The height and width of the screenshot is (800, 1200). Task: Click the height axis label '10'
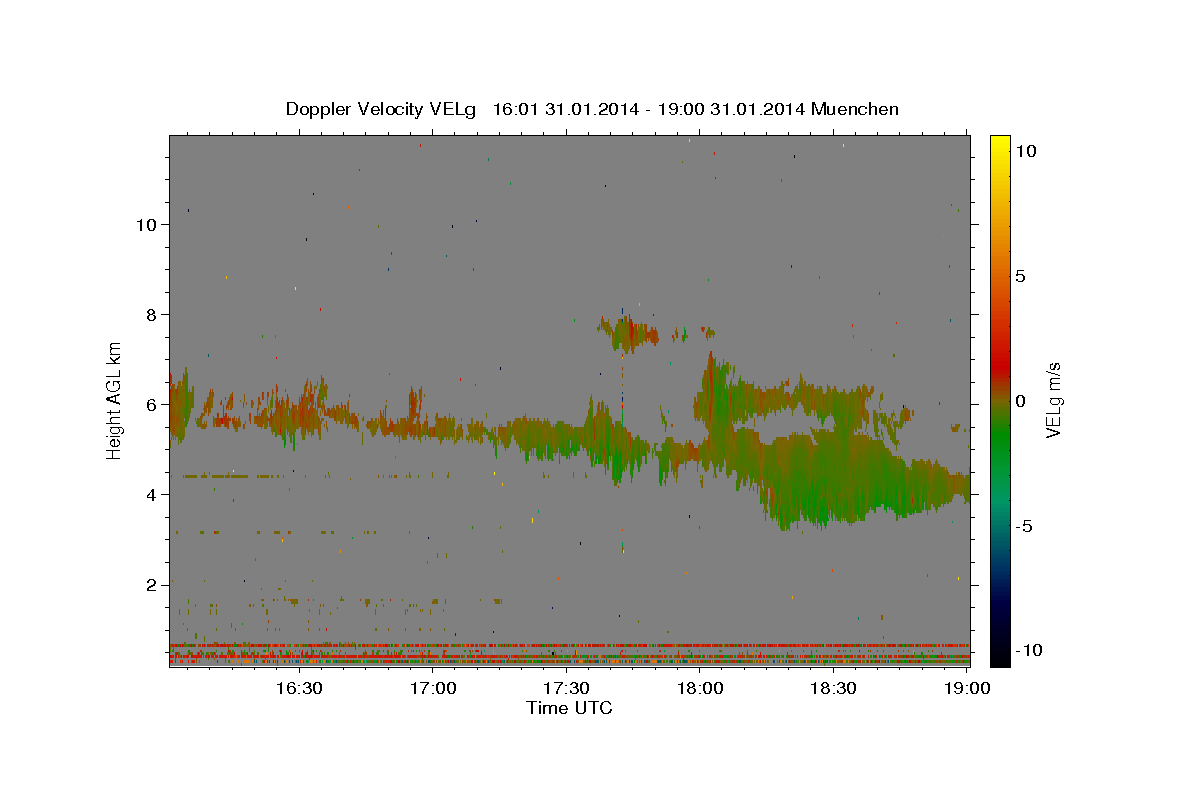point(147,224)
